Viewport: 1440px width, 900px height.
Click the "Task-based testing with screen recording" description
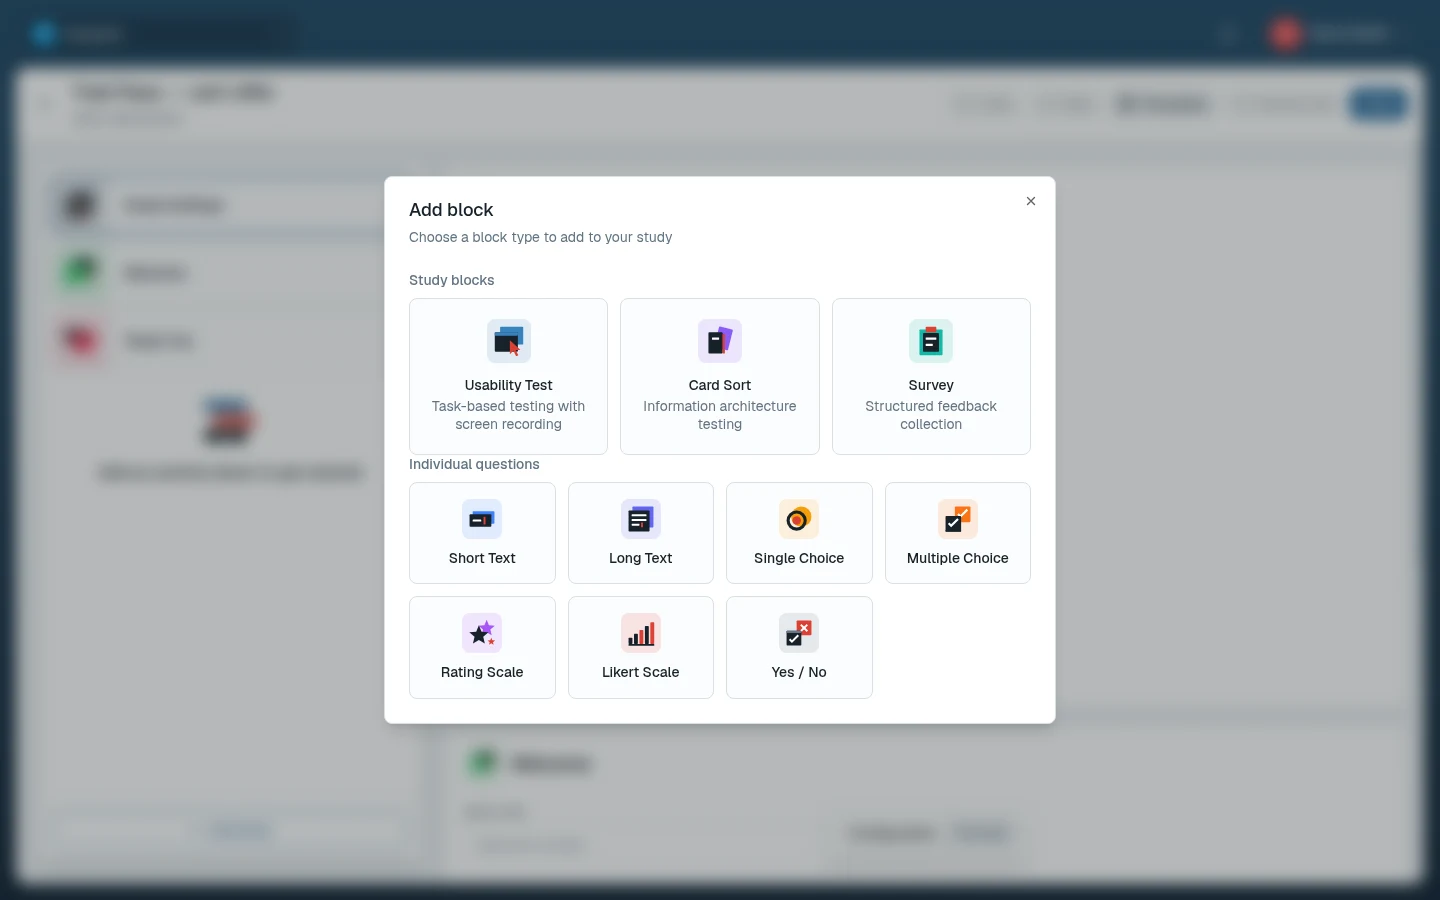508,415
